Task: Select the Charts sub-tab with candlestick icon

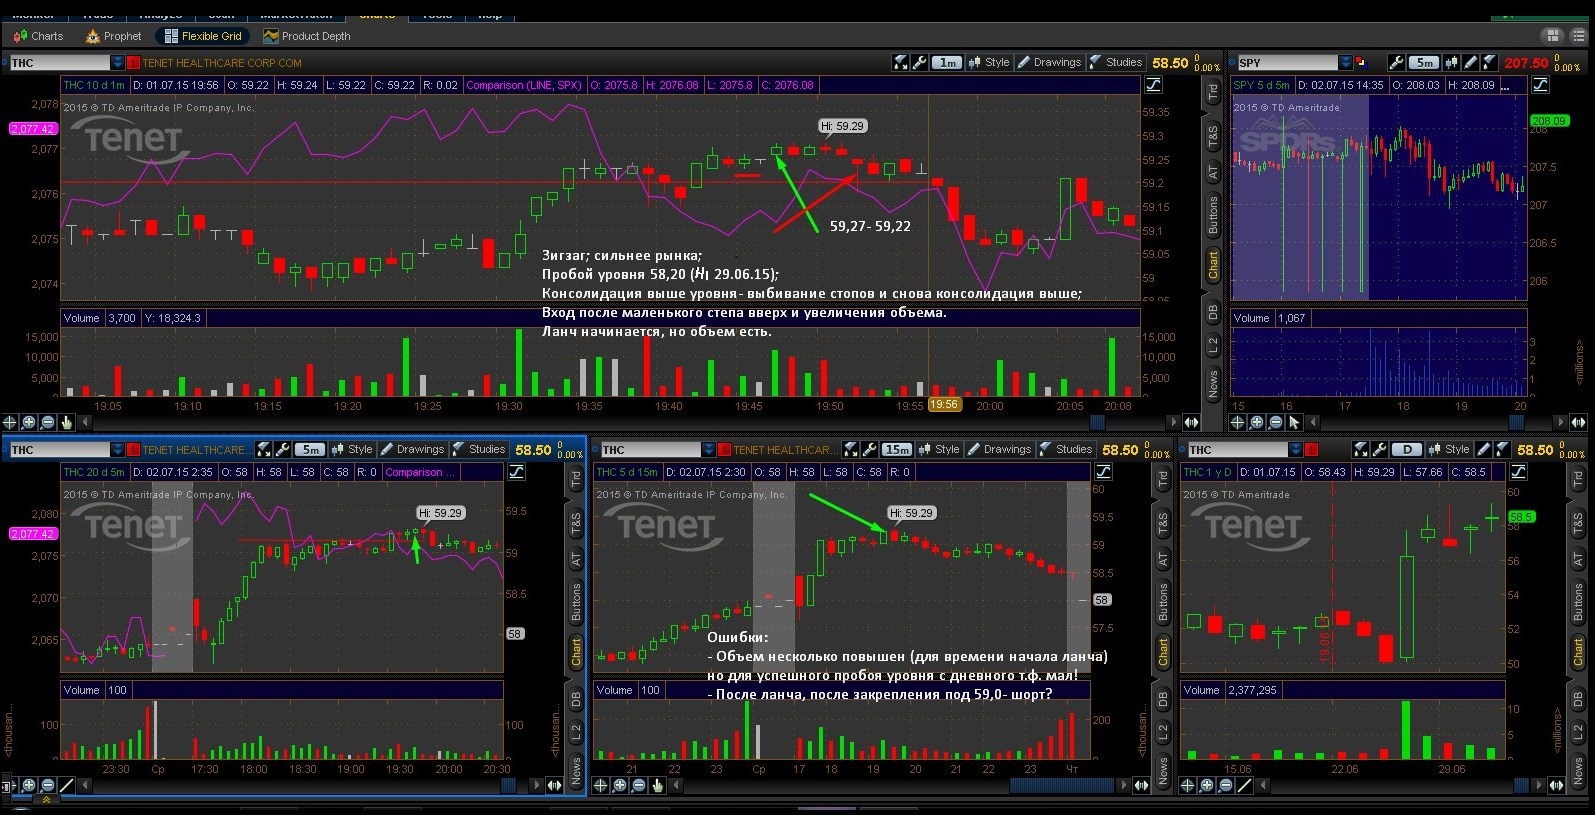Action: pyautogui.click(x=38, y=36)
